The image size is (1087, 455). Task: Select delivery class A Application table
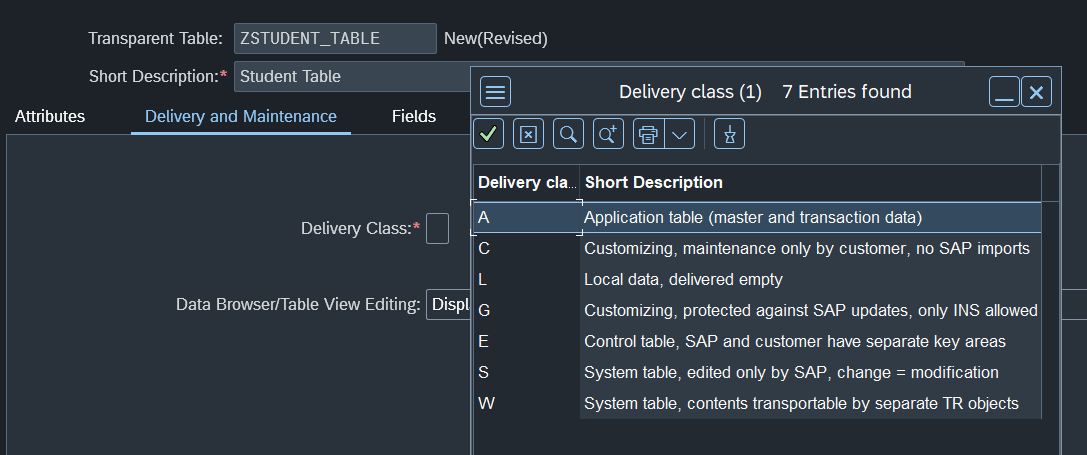pos(752,217)
